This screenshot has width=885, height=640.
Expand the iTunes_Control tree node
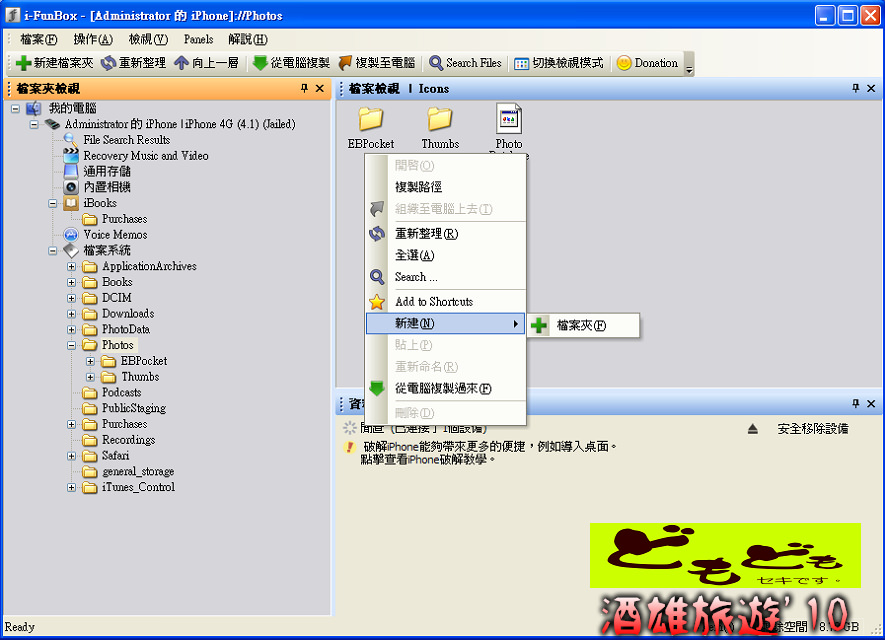click(x=72, y=488)
